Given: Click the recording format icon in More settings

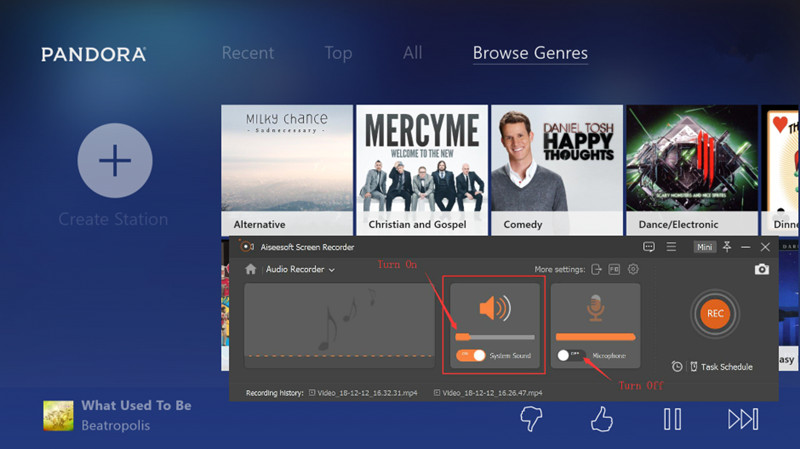Looking at the screenshot, I should coord(614,269).
